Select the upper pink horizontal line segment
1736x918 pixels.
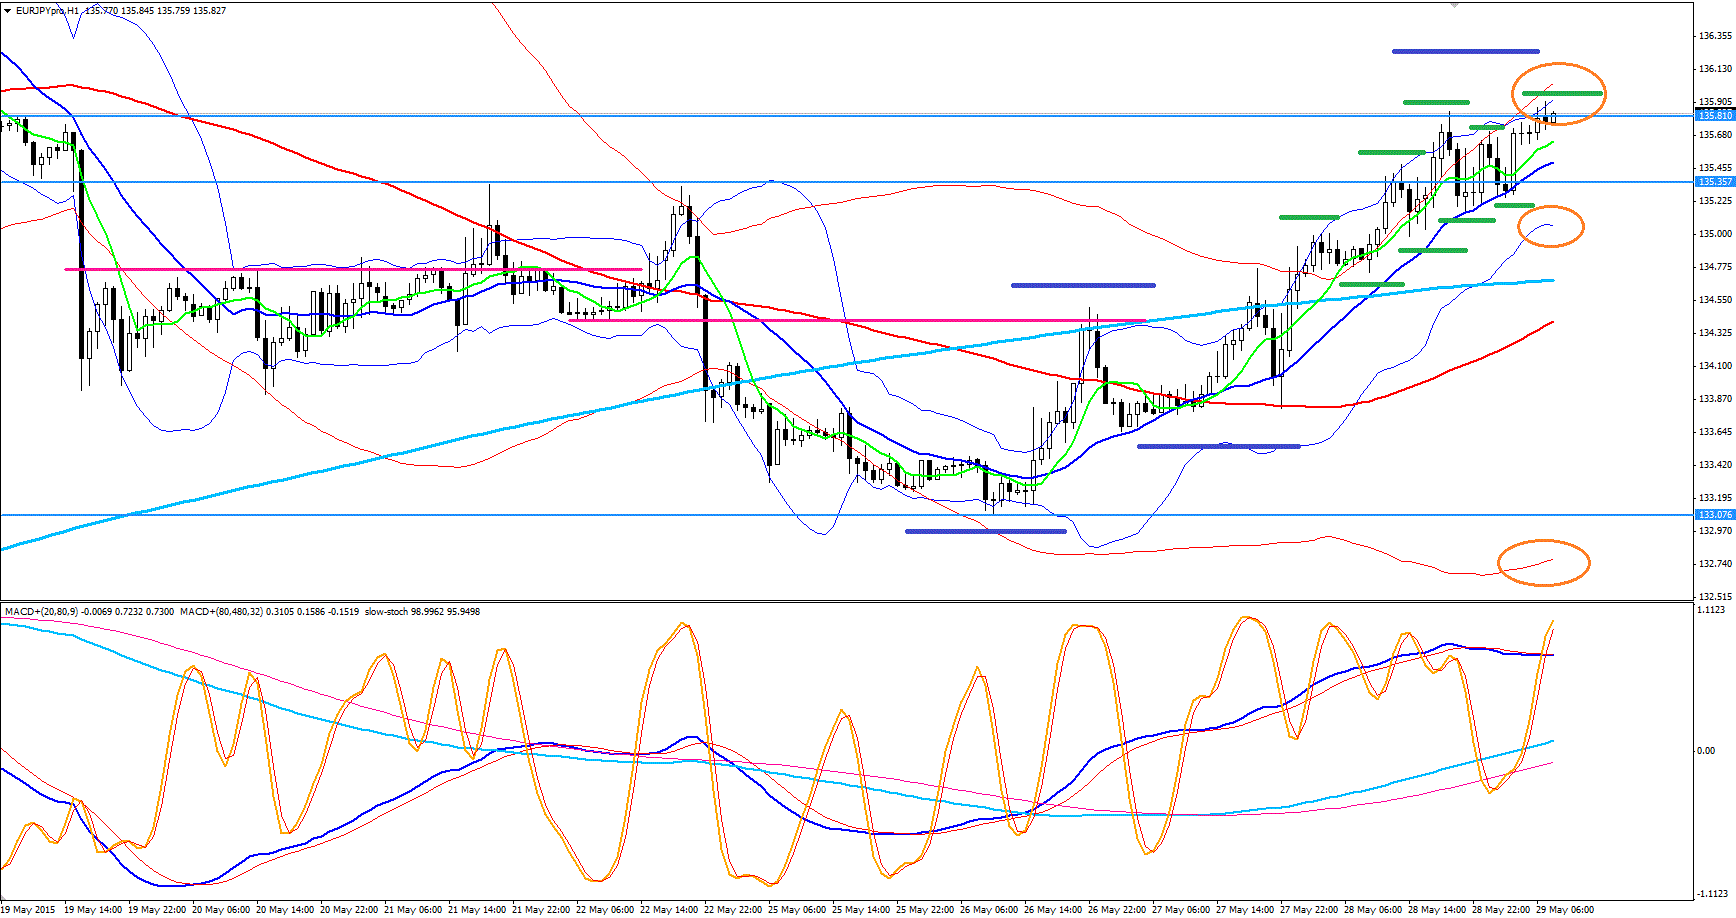point(353,269)
